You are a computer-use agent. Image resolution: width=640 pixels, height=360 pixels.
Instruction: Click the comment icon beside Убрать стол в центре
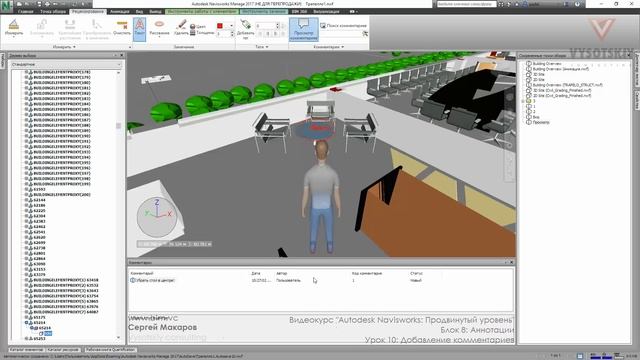[x=132, y=280]
